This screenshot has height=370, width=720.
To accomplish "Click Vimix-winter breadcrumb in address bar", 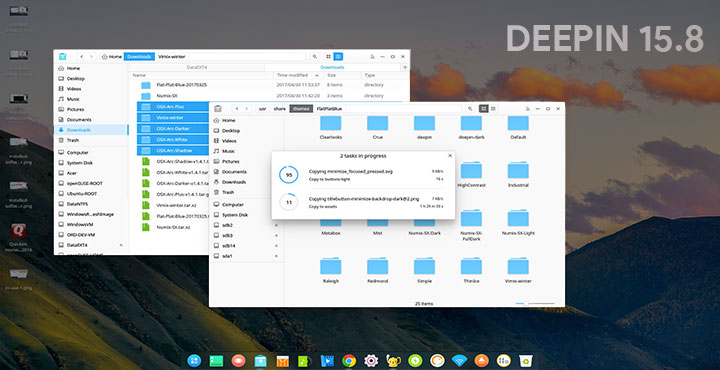I will pyautogui.click(x=171, y=56).
